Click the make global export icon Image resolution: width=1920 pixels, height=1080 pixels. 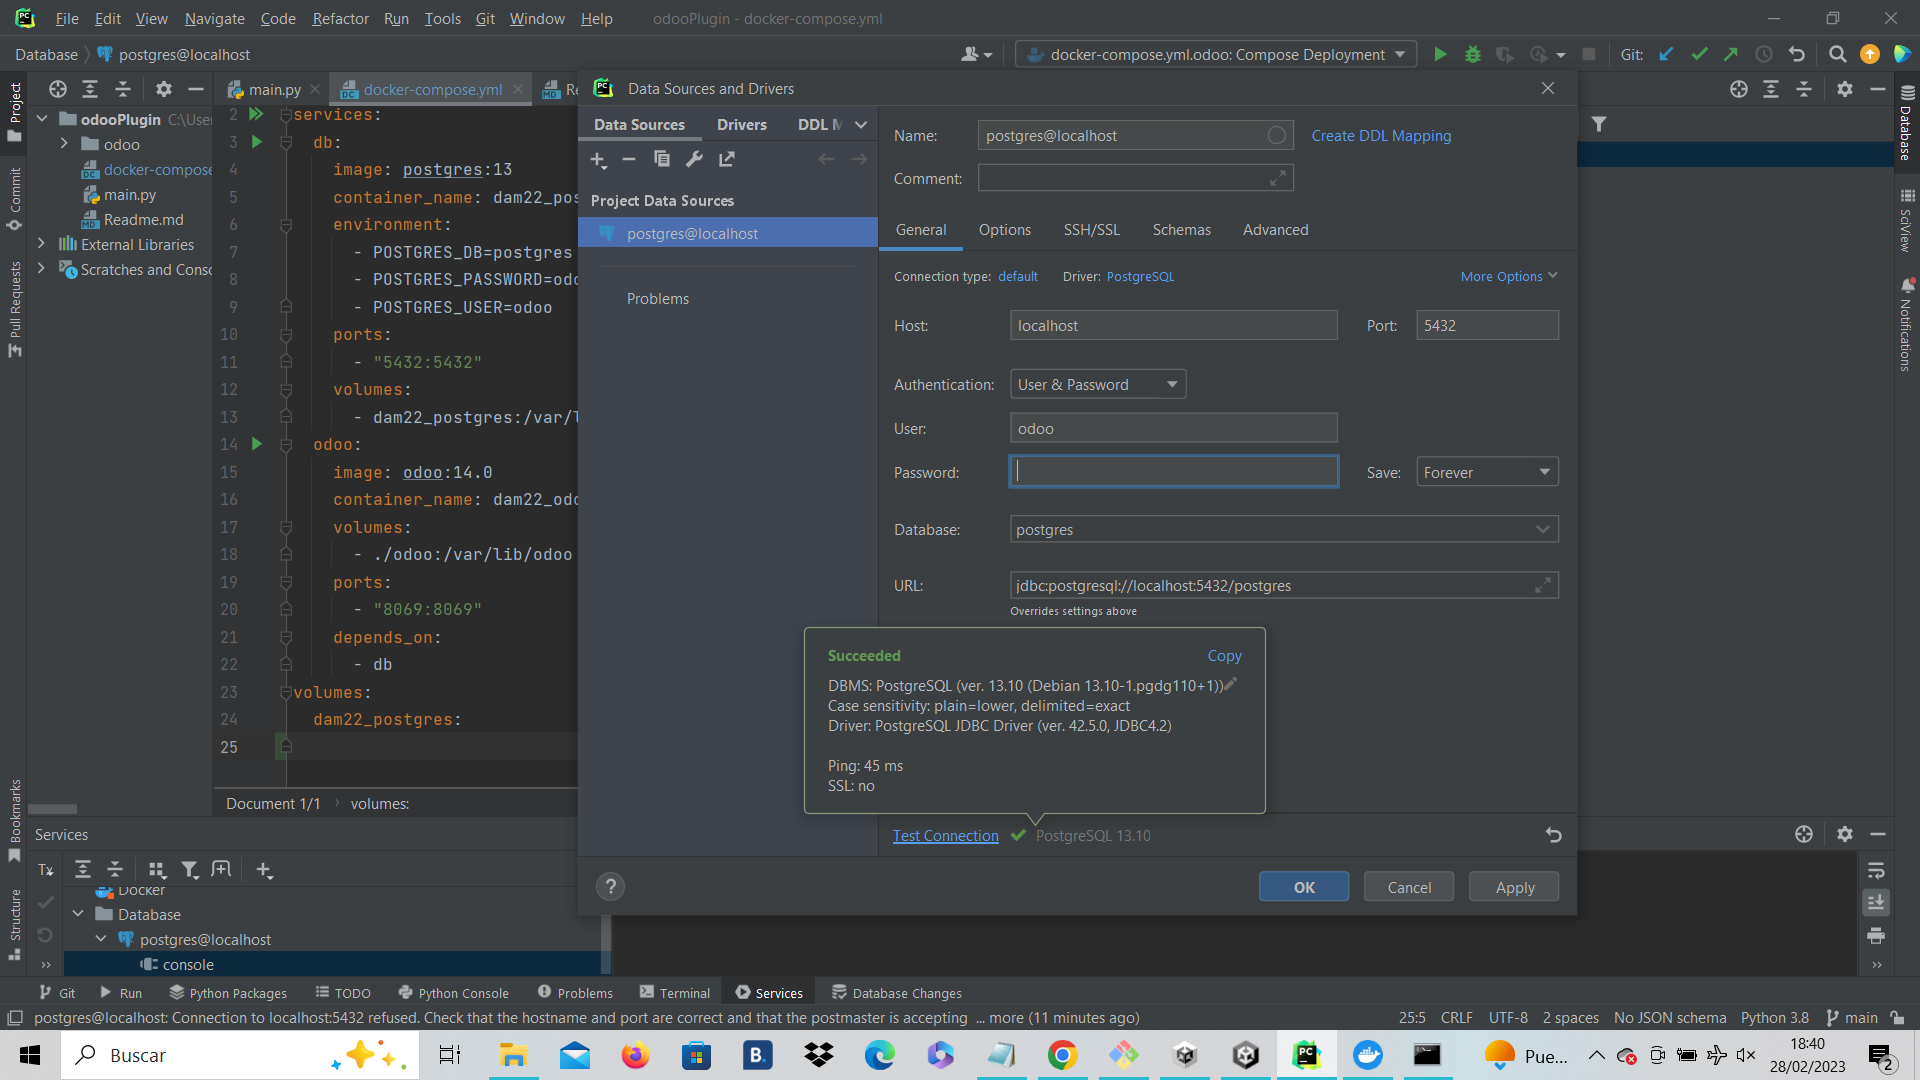pyautogui.click(x=727, y=159)
